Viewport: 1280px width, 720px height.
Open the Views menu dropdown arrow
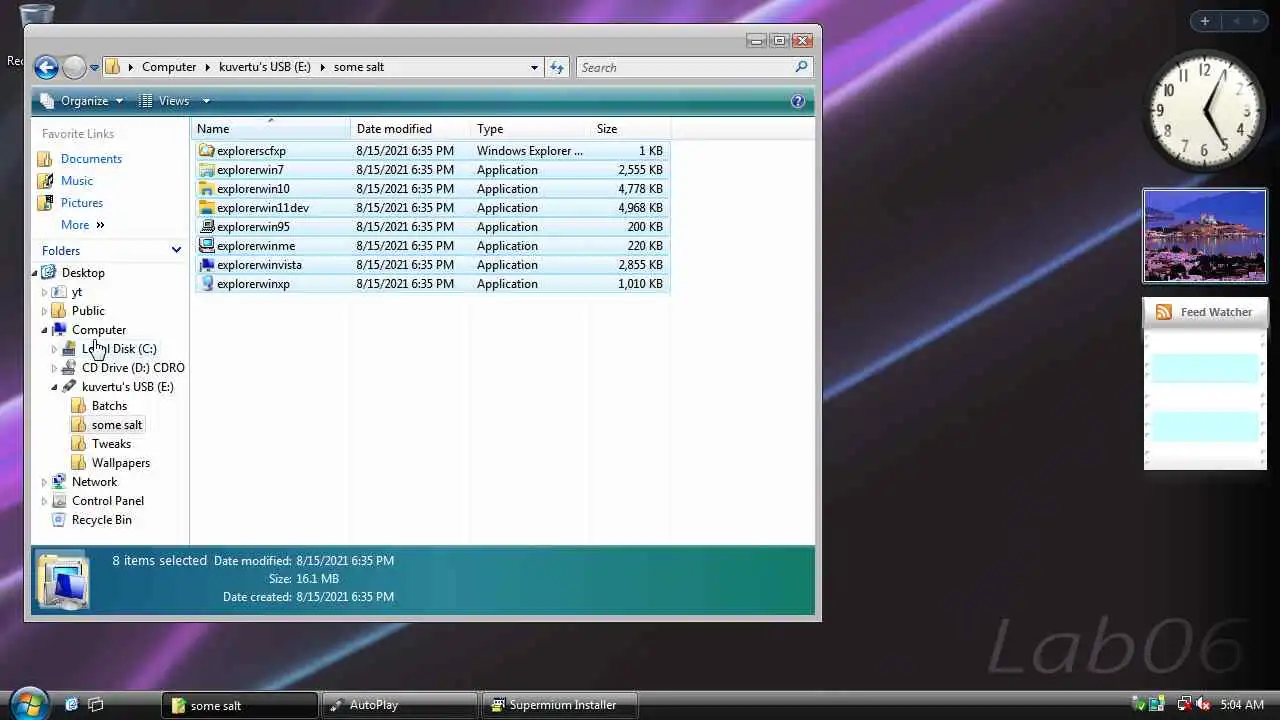tap(206, 101)
